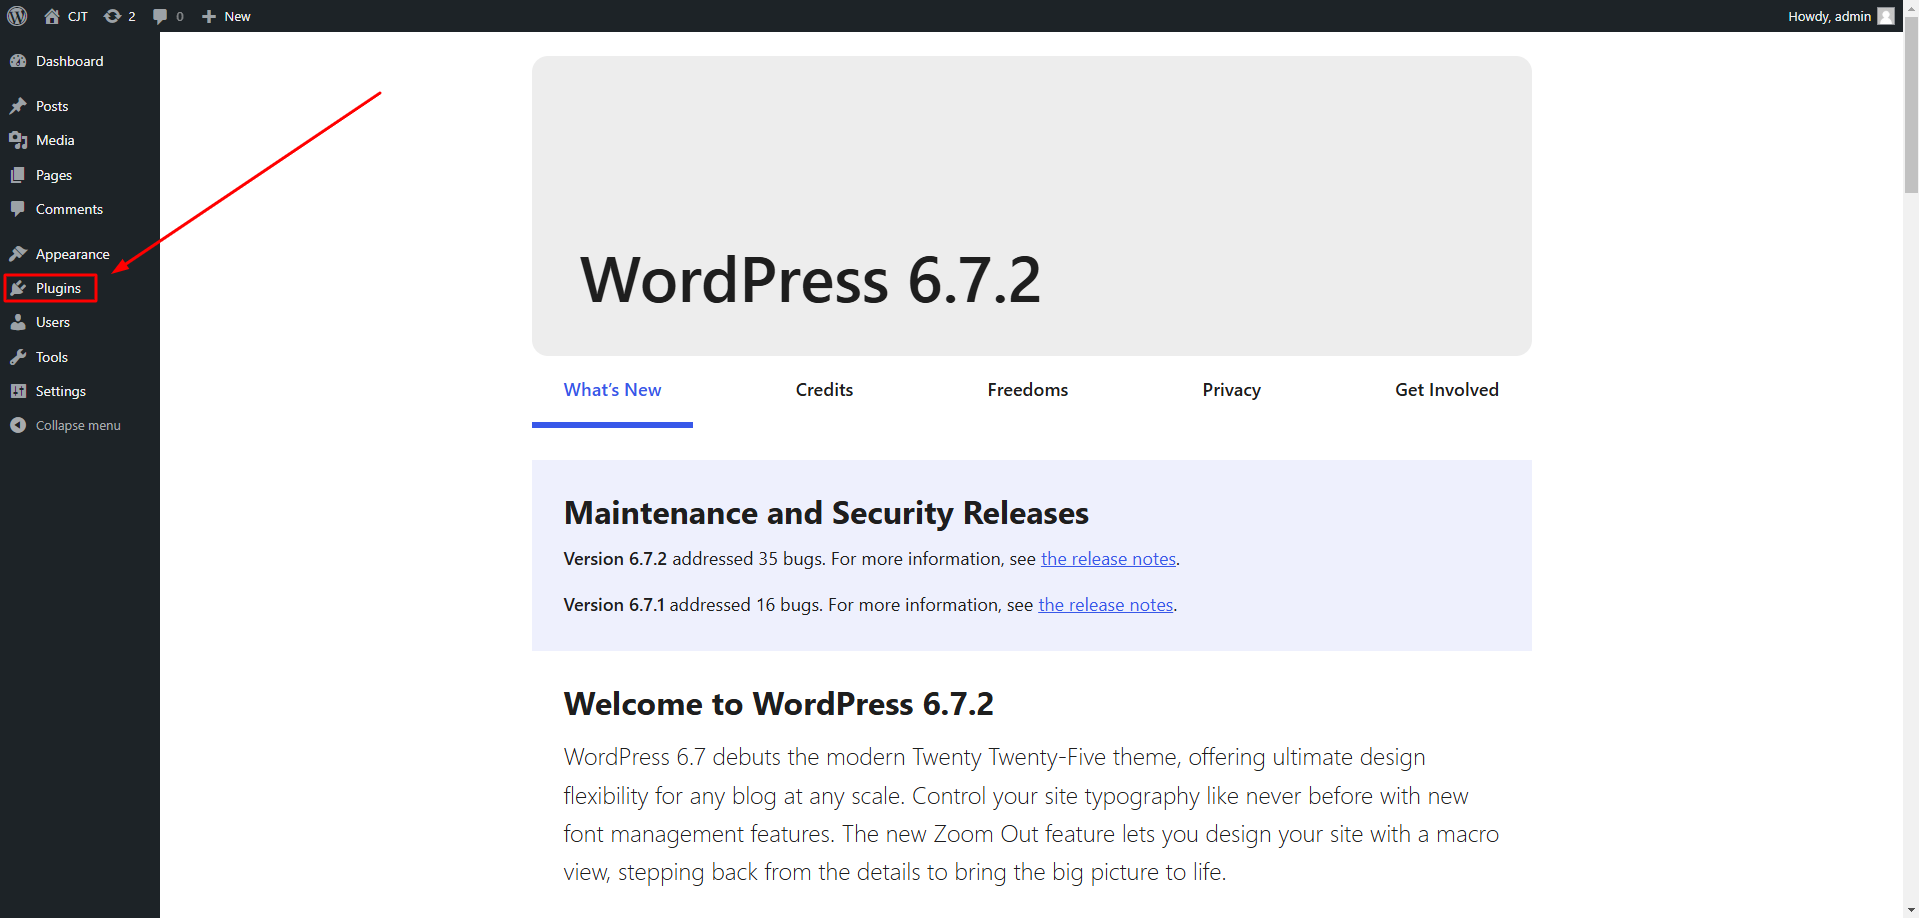
Task: Open the Appearance menu item
Action: click(x=80, y=254)
